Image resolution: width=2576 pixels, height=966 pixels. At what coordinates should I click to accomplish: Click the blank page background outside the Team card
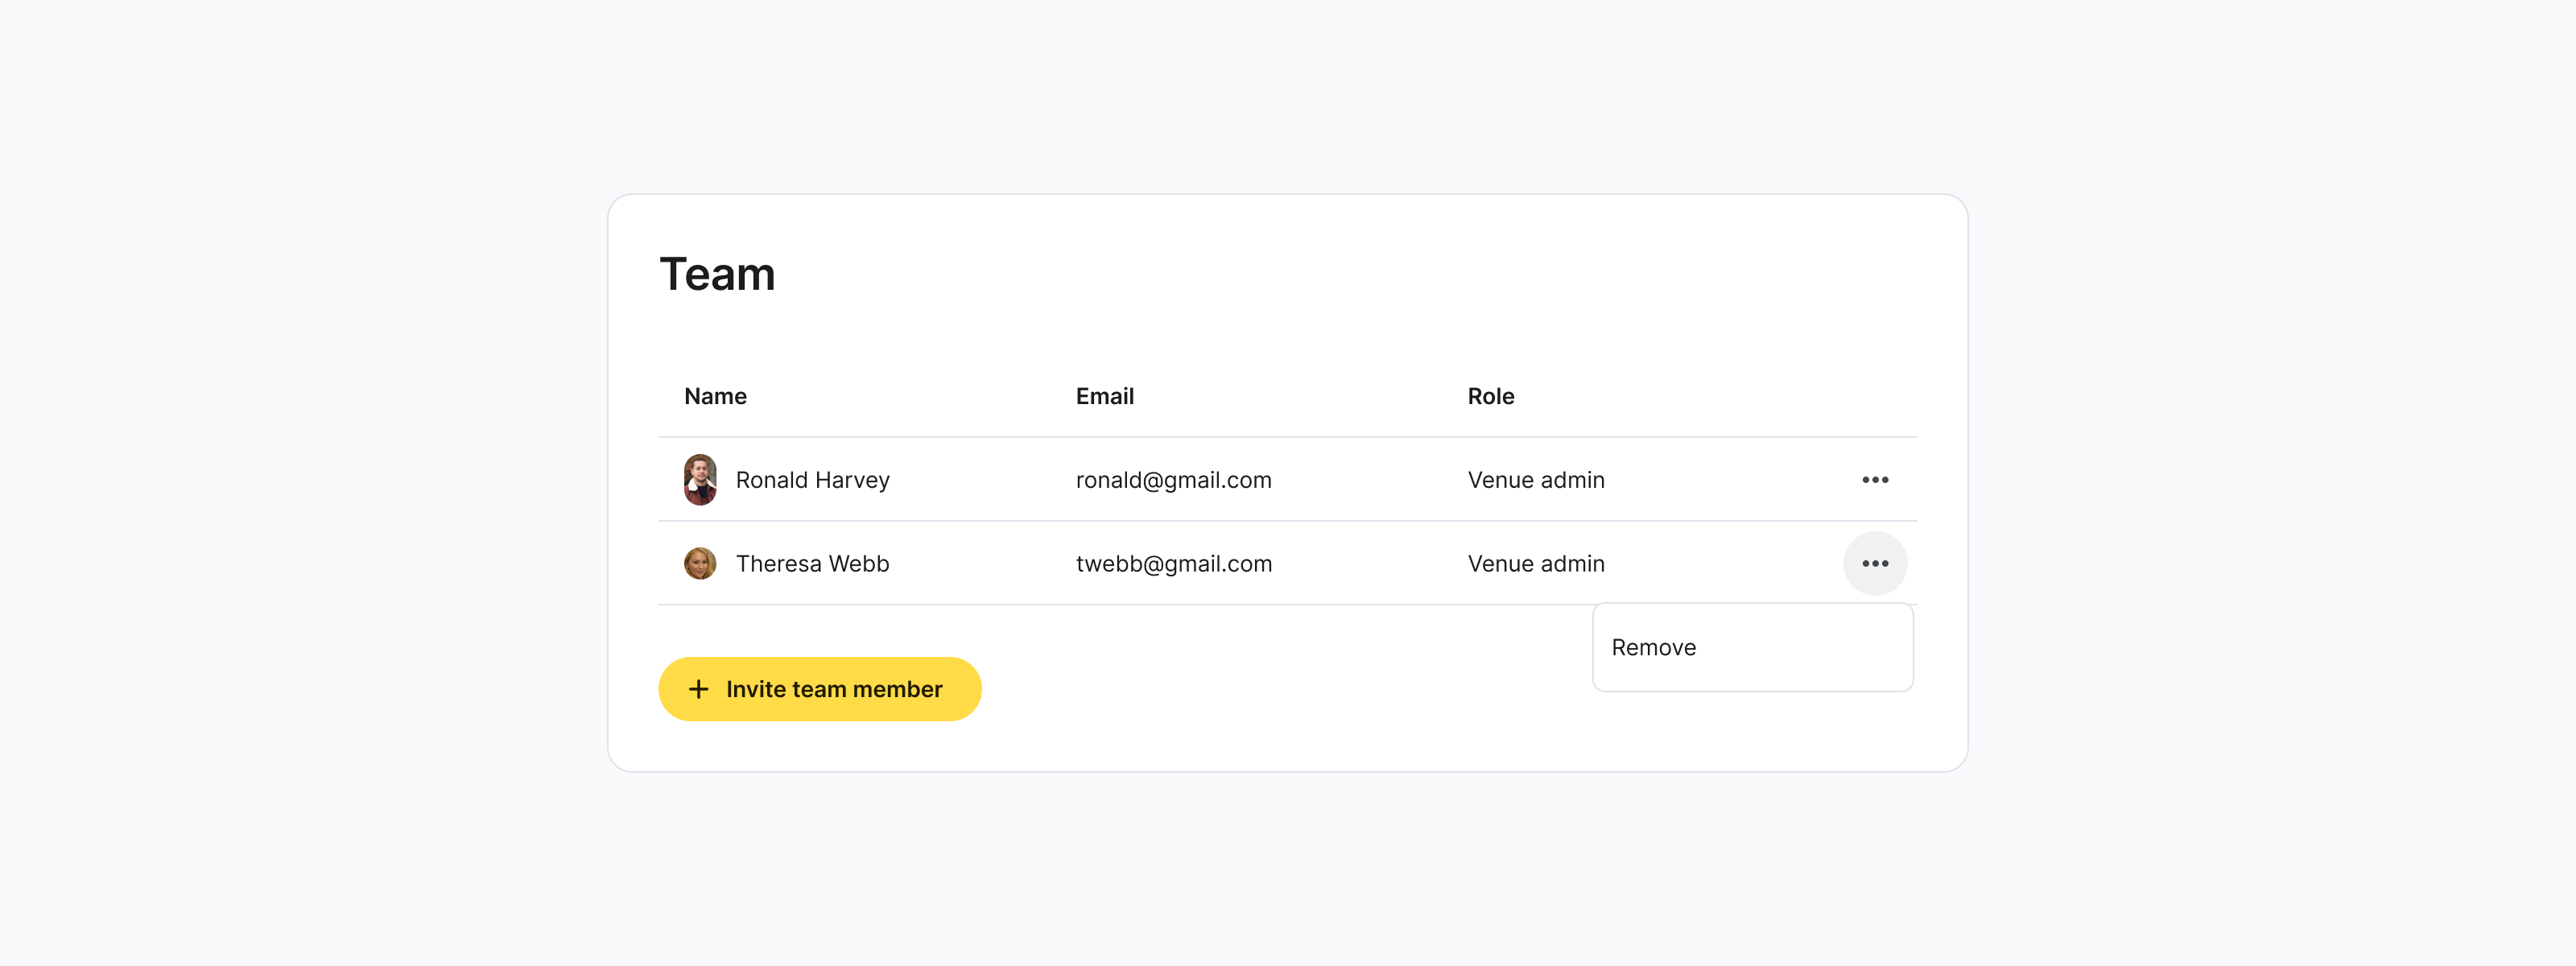tap(300, 500)
